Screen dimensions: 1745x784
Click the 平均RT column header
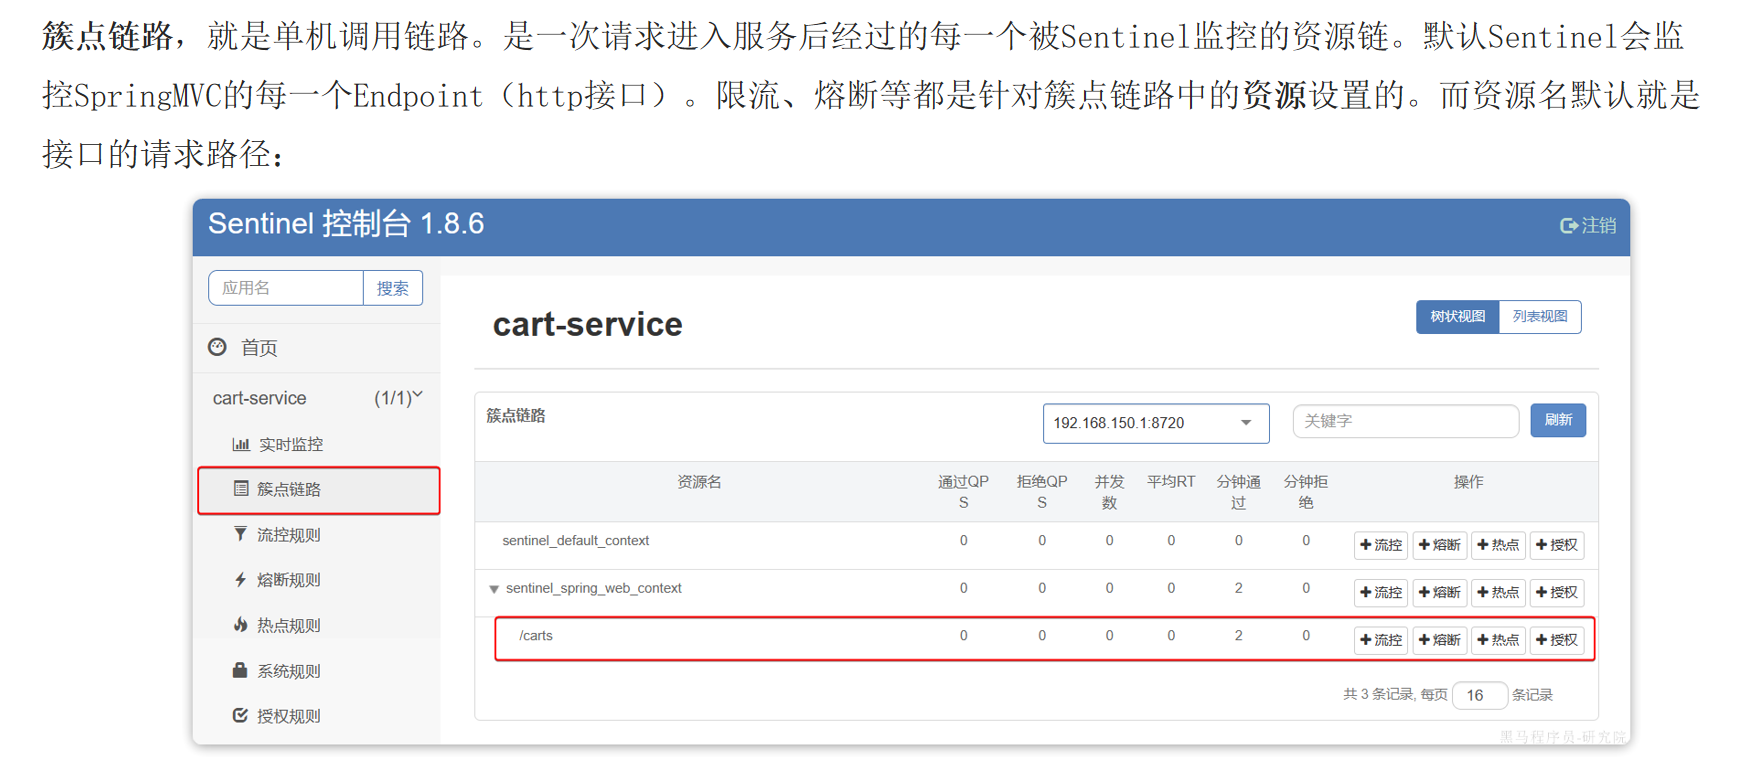coord(1171,482)
